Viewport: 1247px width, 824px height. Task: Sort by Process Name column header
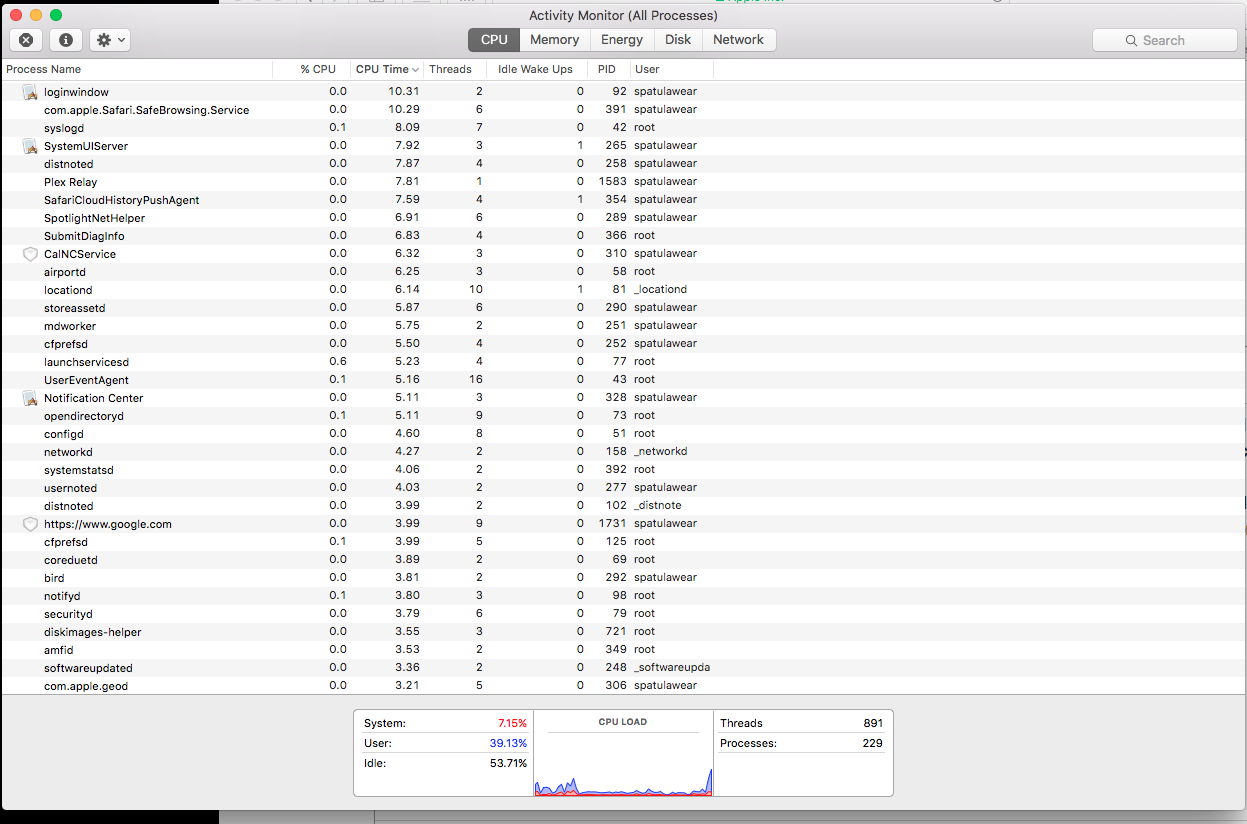click(x=137, y=69)
